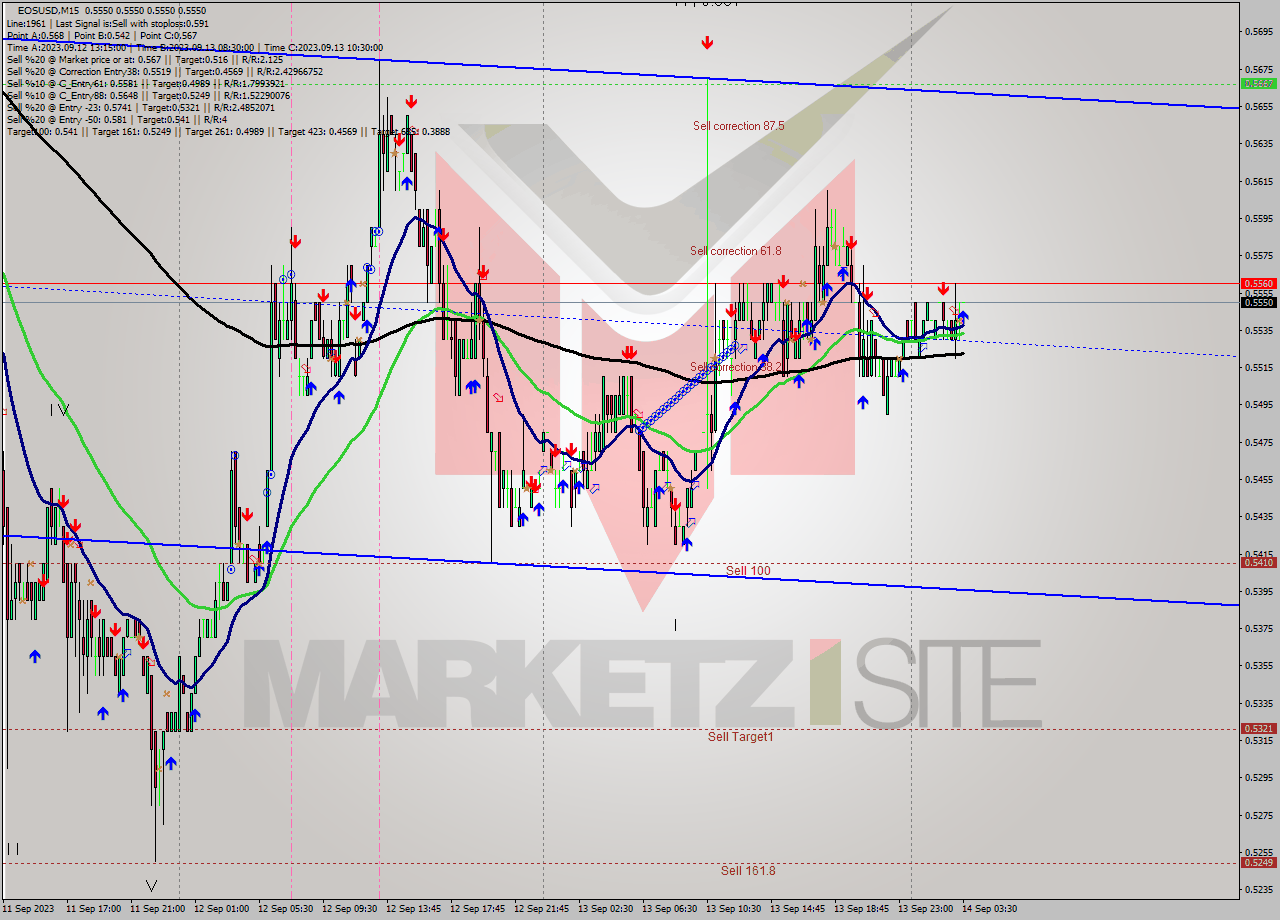Image resolution: width=1280 pixels, height=920 pixels.
Task: Click the black 0.5550 current price tag
Action: [1257, 302]
